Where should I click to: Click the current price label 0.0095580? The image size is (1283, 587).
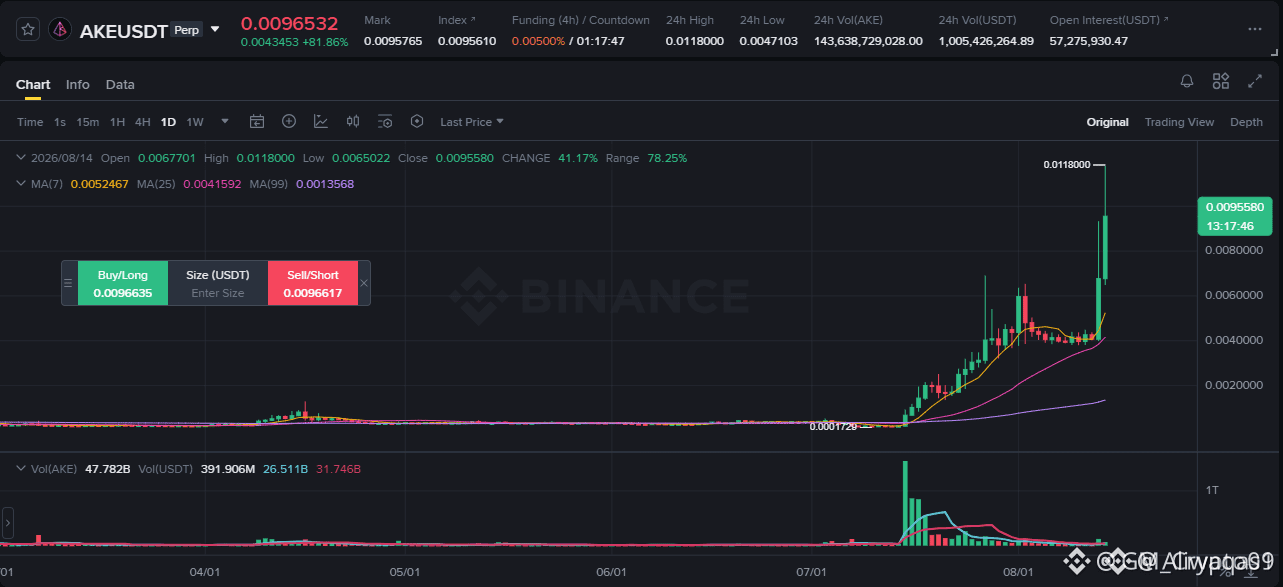[1235, 207]
